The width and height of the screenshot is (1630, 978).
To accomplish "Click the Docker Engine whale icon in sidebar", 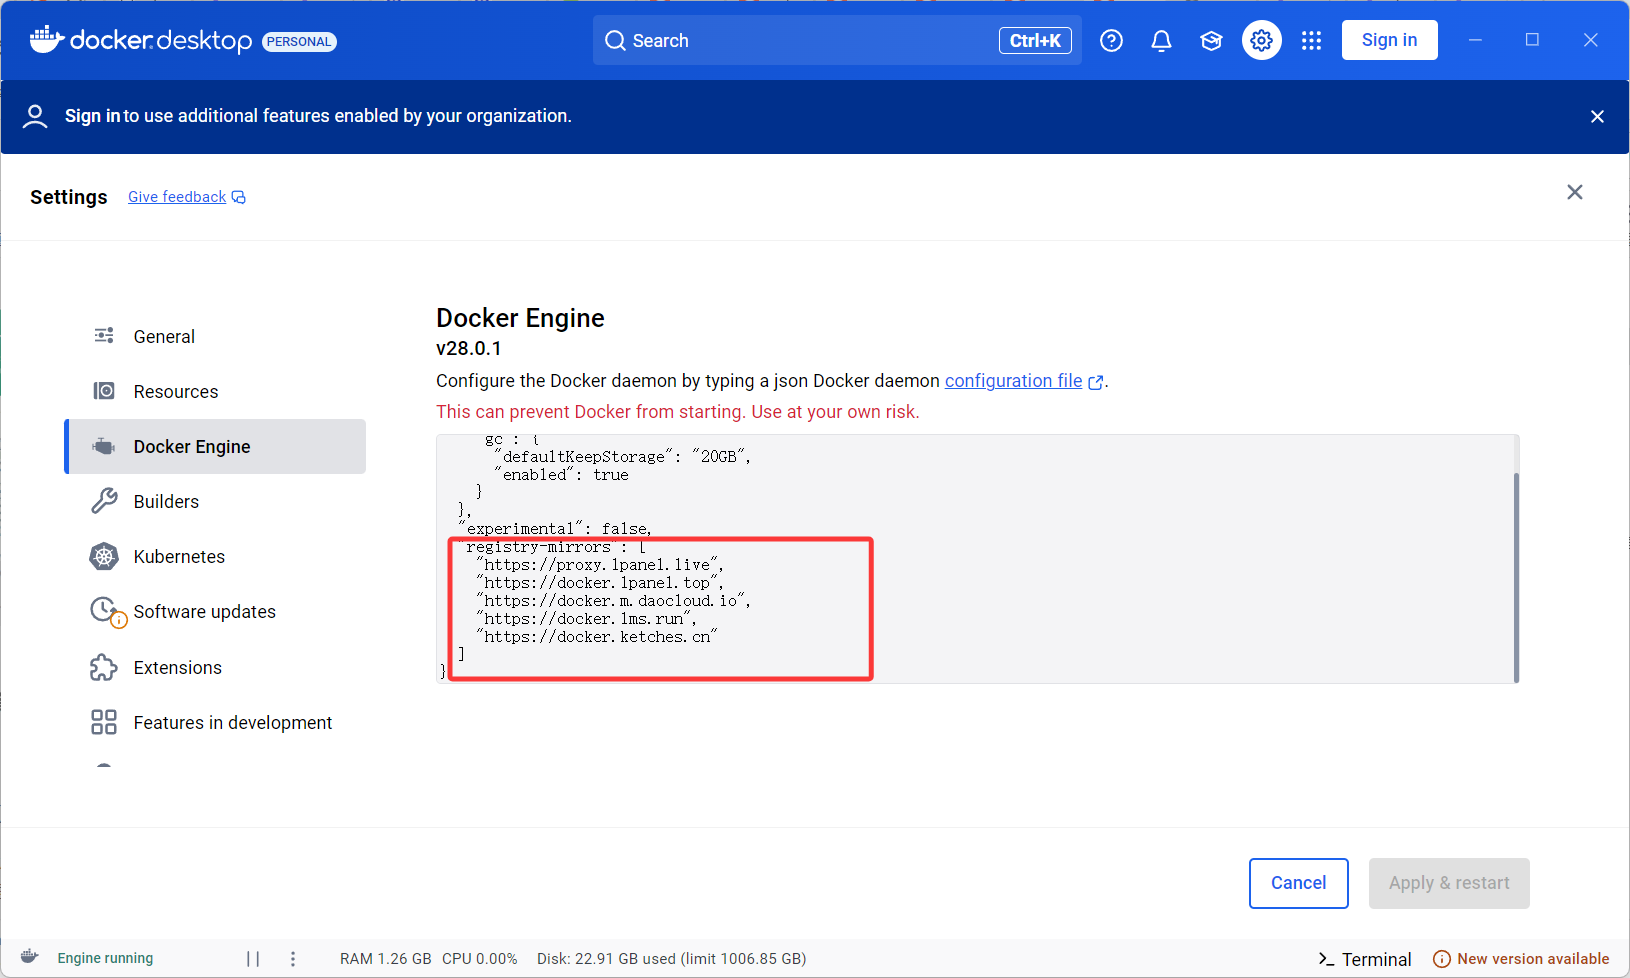I will pyautogui.click(x=104, y=446).
